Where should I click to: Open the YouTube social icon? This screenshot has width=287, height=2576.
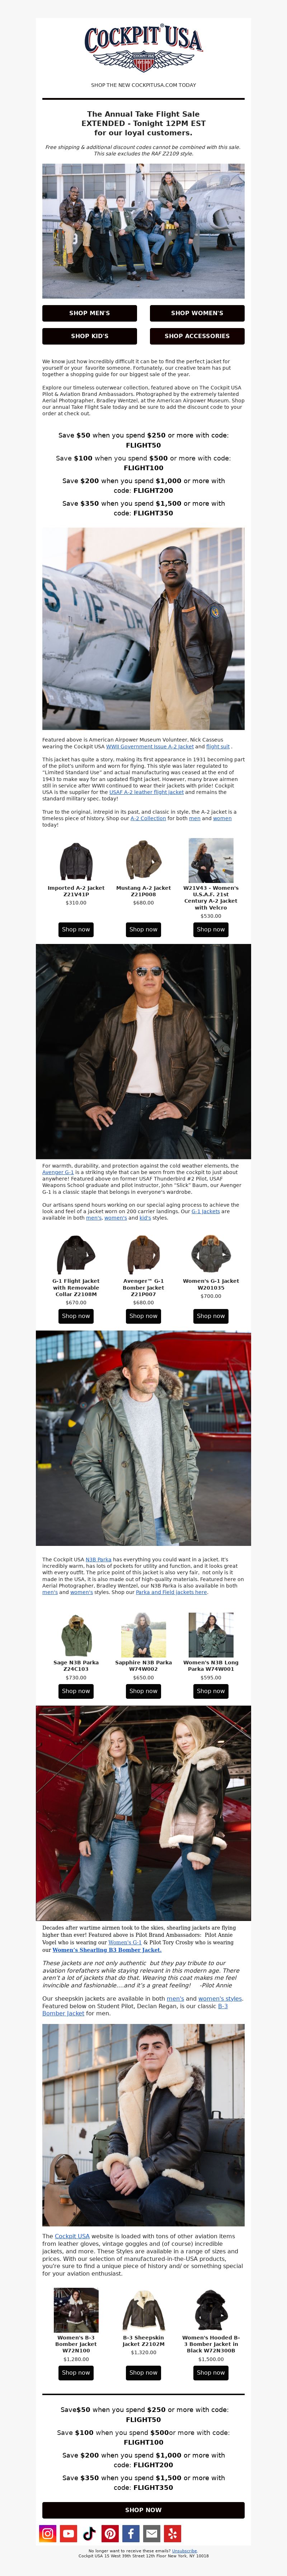[69, 2533]
